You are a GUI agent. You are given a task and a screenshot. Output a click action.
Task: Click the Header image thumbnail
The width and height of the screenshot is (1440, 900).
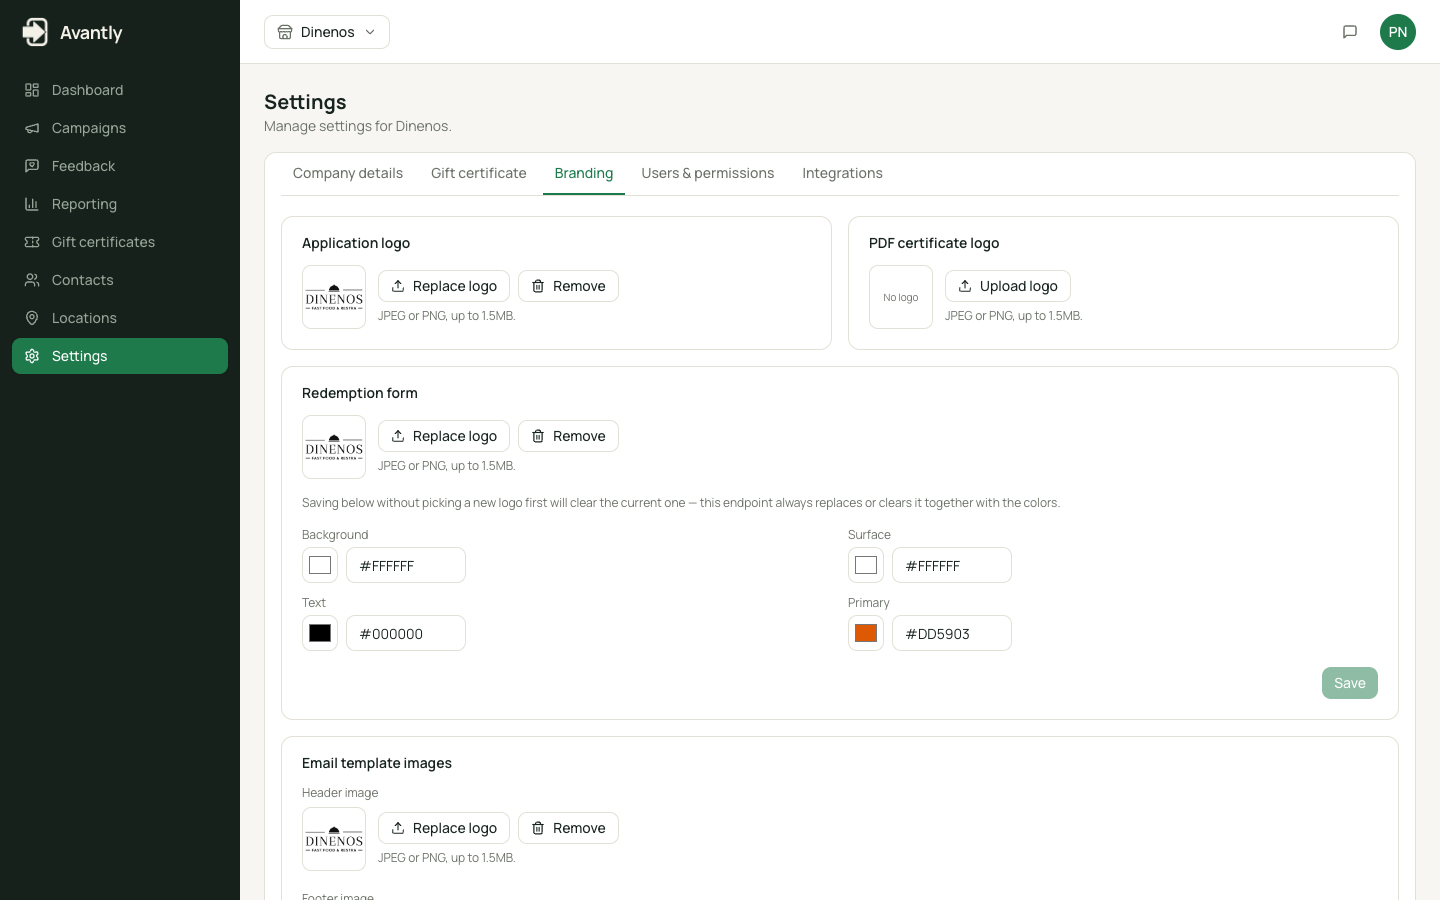coord(334,839)
